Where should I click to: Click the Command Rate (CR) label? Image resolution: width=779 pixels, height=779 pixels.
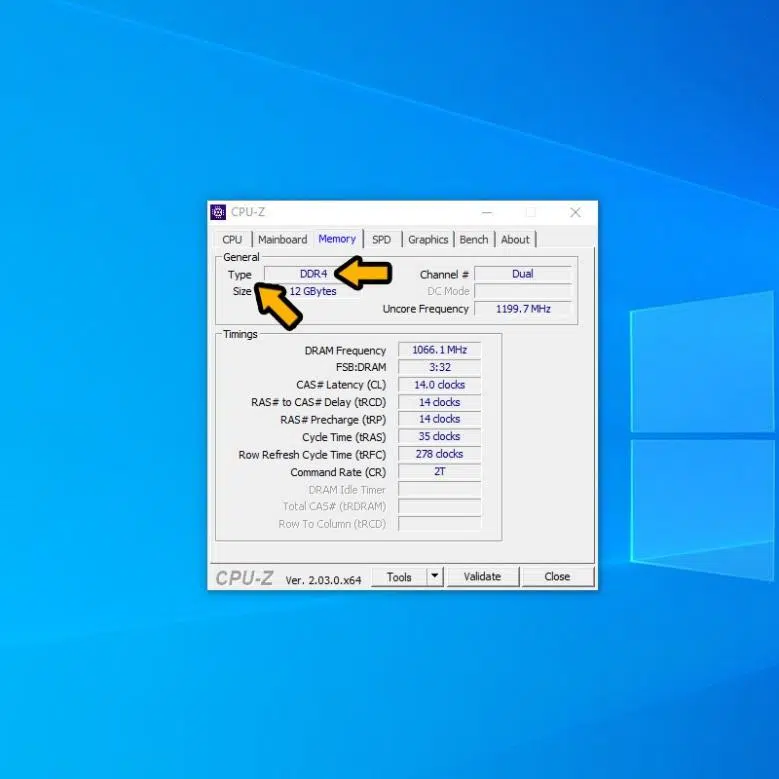[338, 472]
